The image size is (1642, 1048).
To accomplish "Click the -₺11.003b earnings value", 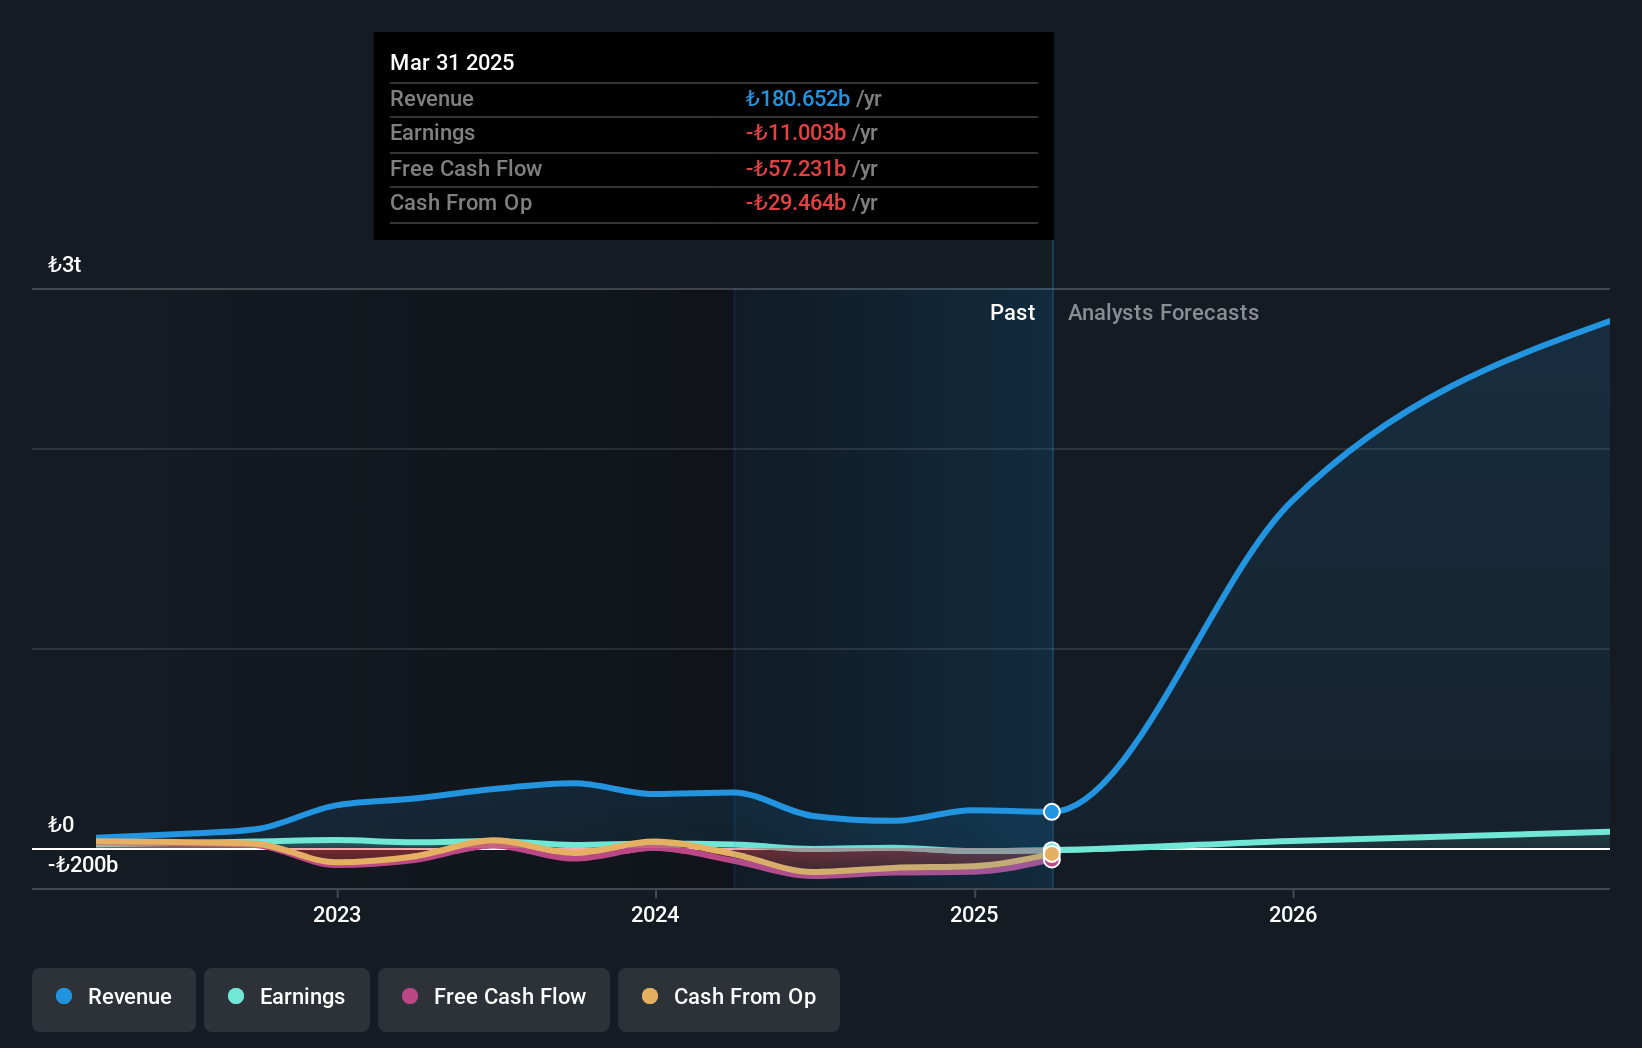I will [x=796, y=133].
